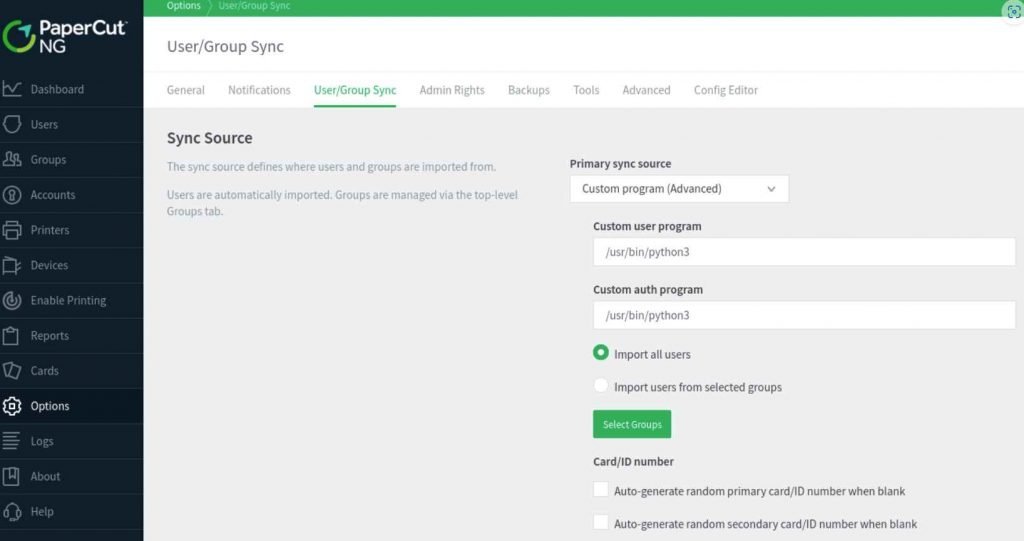The width and height of the screenshot is (1024, 541).
Task: Select the Printers printer icon
Action: (12, 230)
